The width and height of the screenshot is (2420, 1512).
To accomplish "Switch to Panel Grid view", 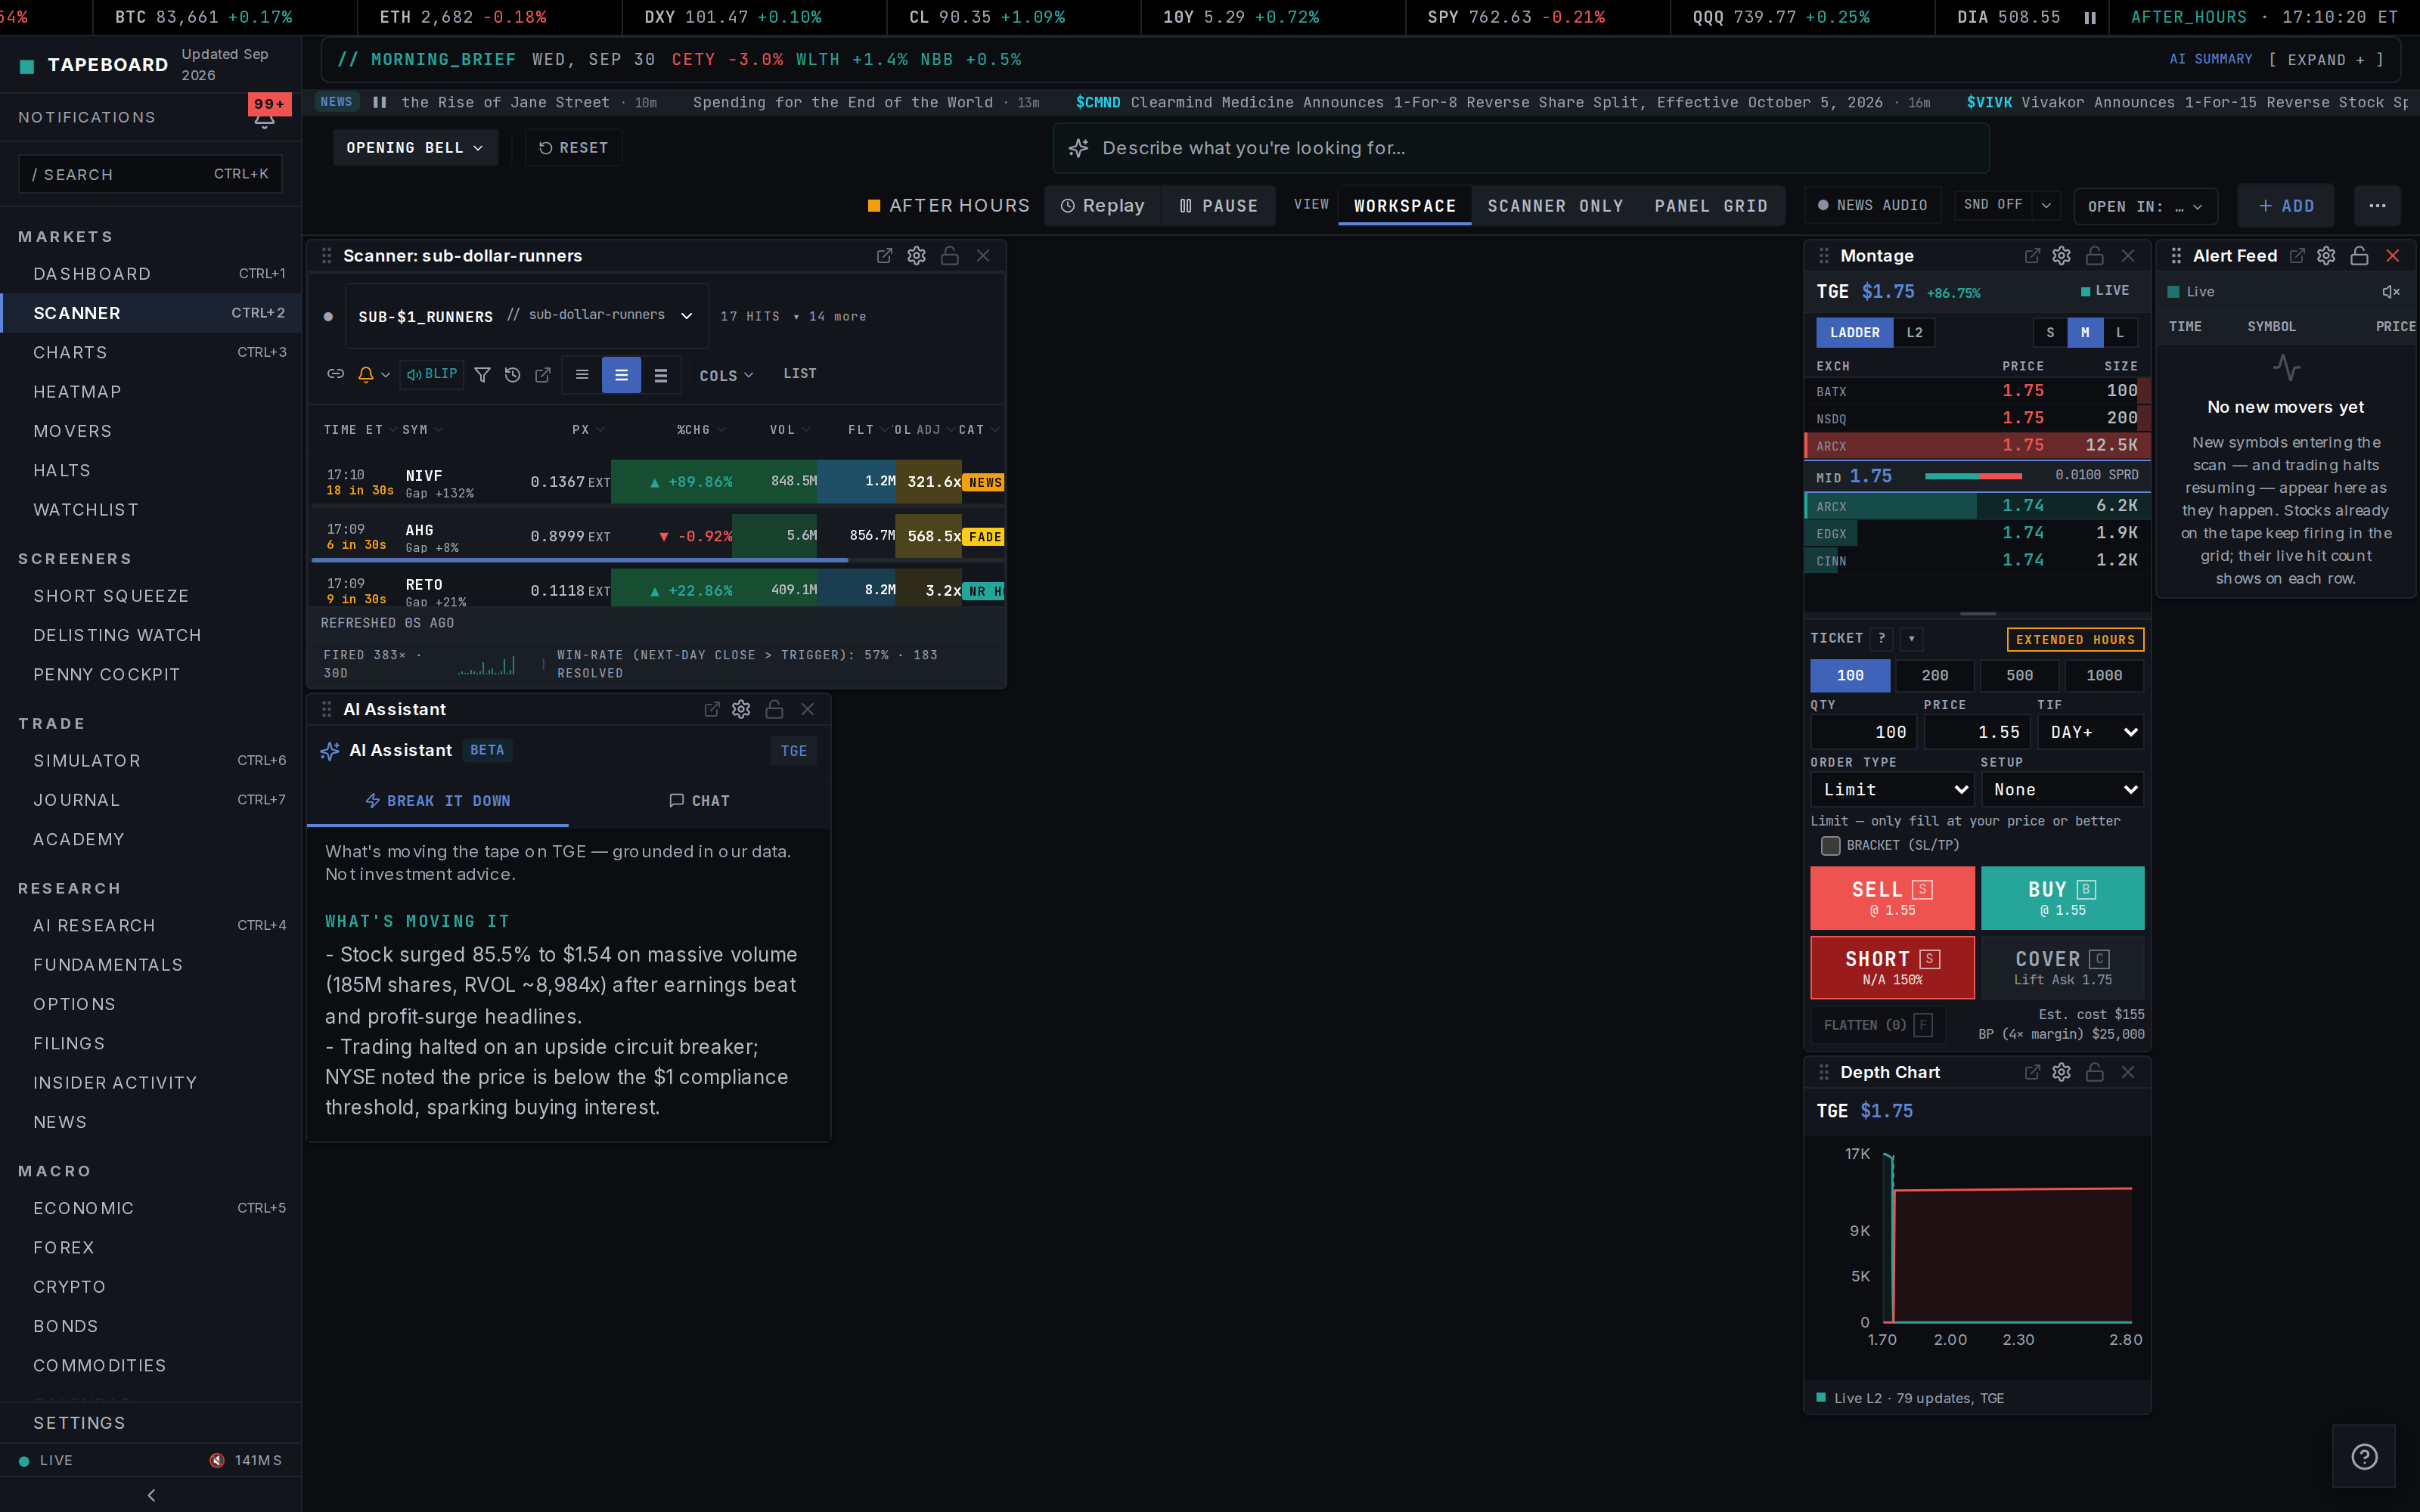I will [x=1711, y=206].
